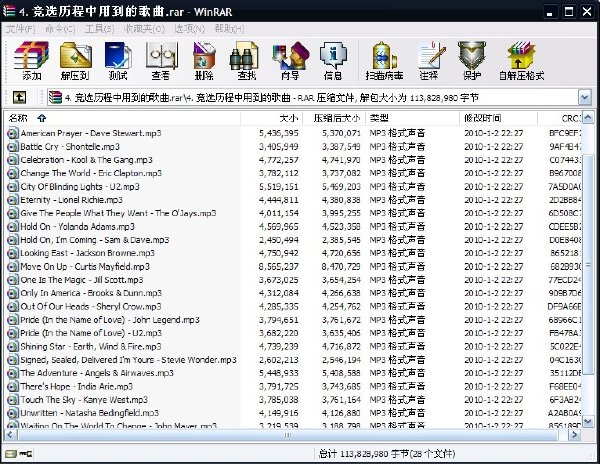This screenshot has width=600, height=464.
Task: Click the vertical scrollbar down arrow
Action: [588, 421]
